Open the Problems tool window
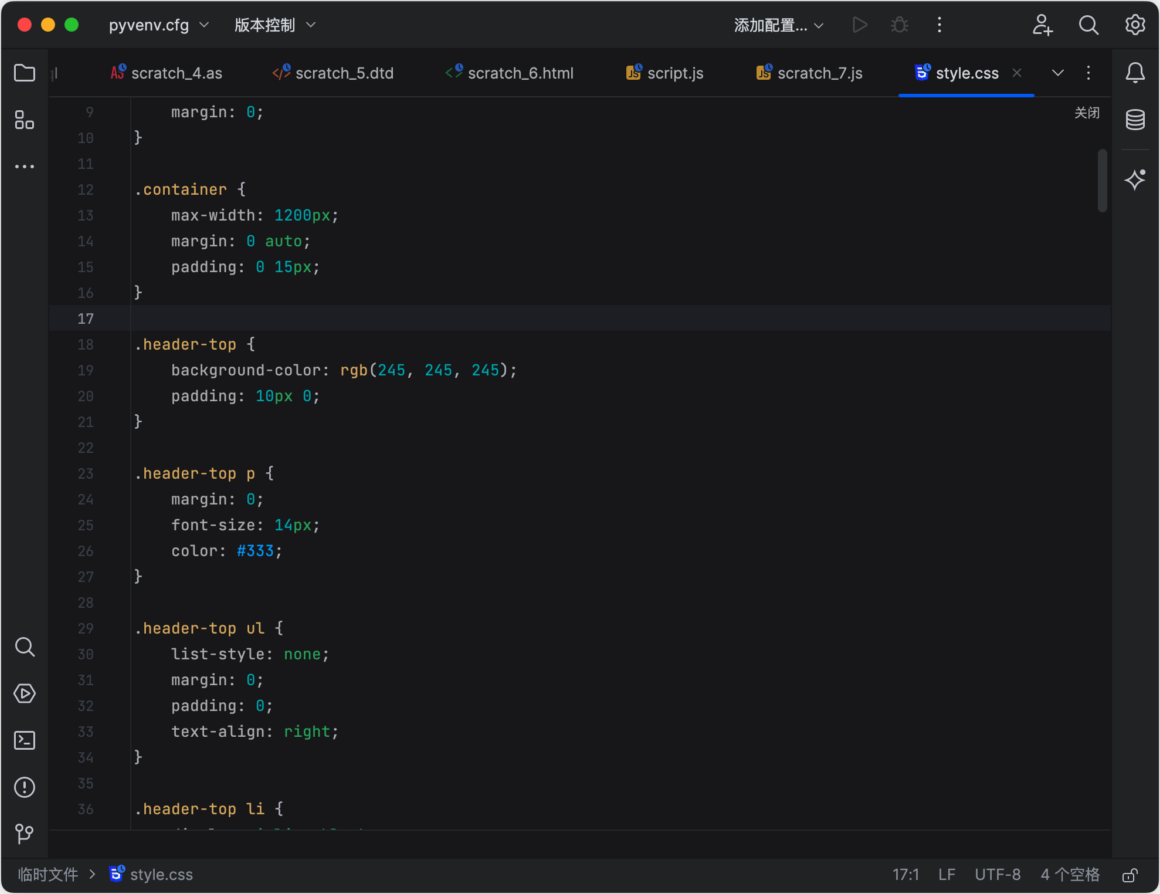This screenshot has height=894, width=1160. [24, 787]
